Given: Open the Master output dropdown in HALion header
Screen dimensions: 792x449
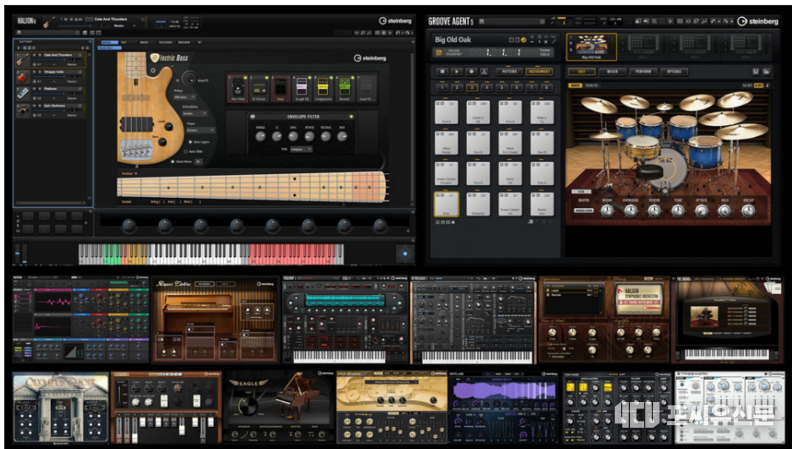Looking at the screenshot, I should pyautogui.click(x=124, y=25).
